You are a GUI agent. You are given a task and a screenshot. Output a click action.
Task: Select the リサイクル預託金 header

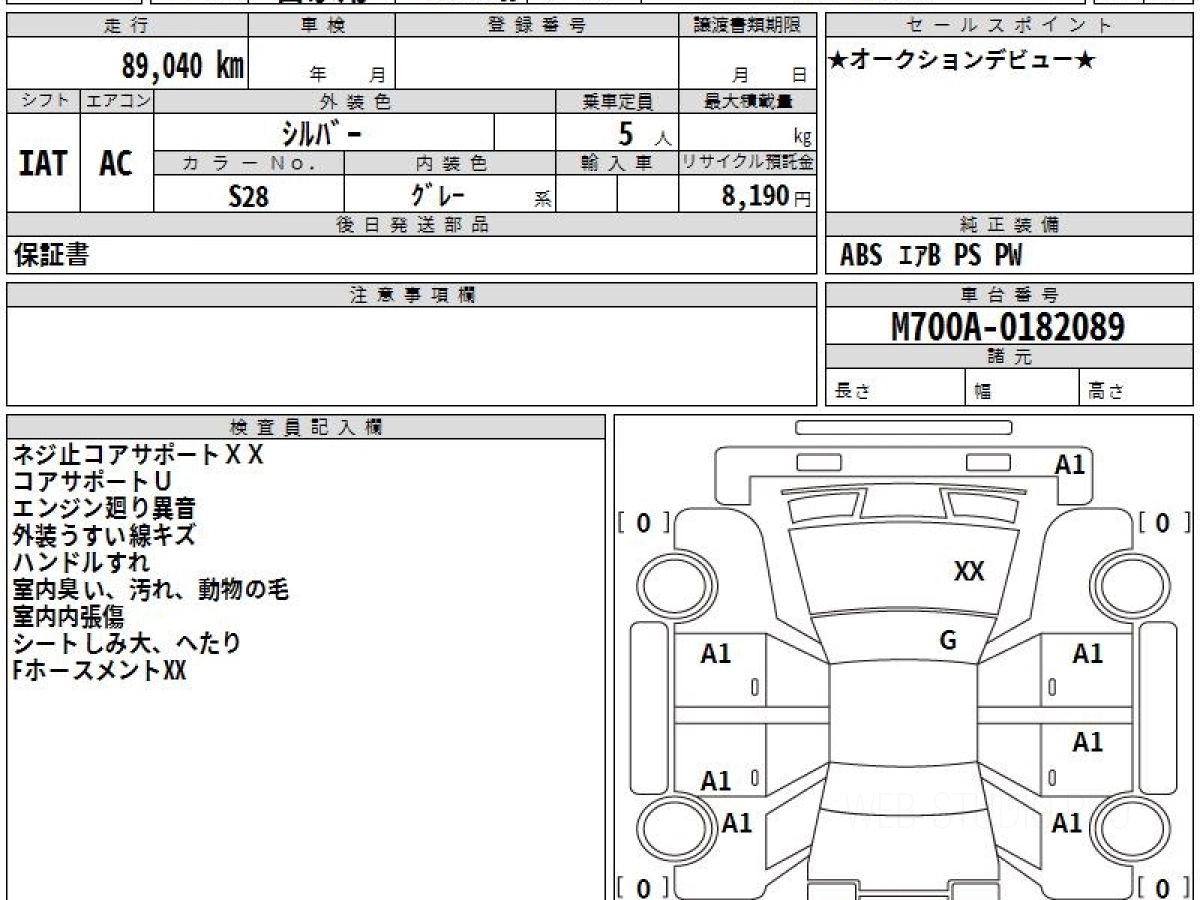(748, 163)
